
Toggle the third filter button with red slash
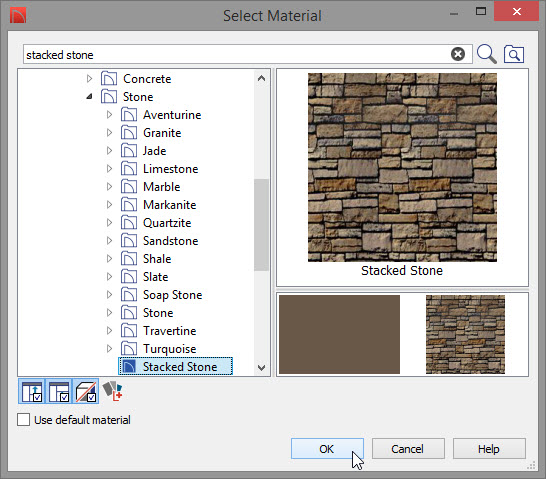(86, 391)
